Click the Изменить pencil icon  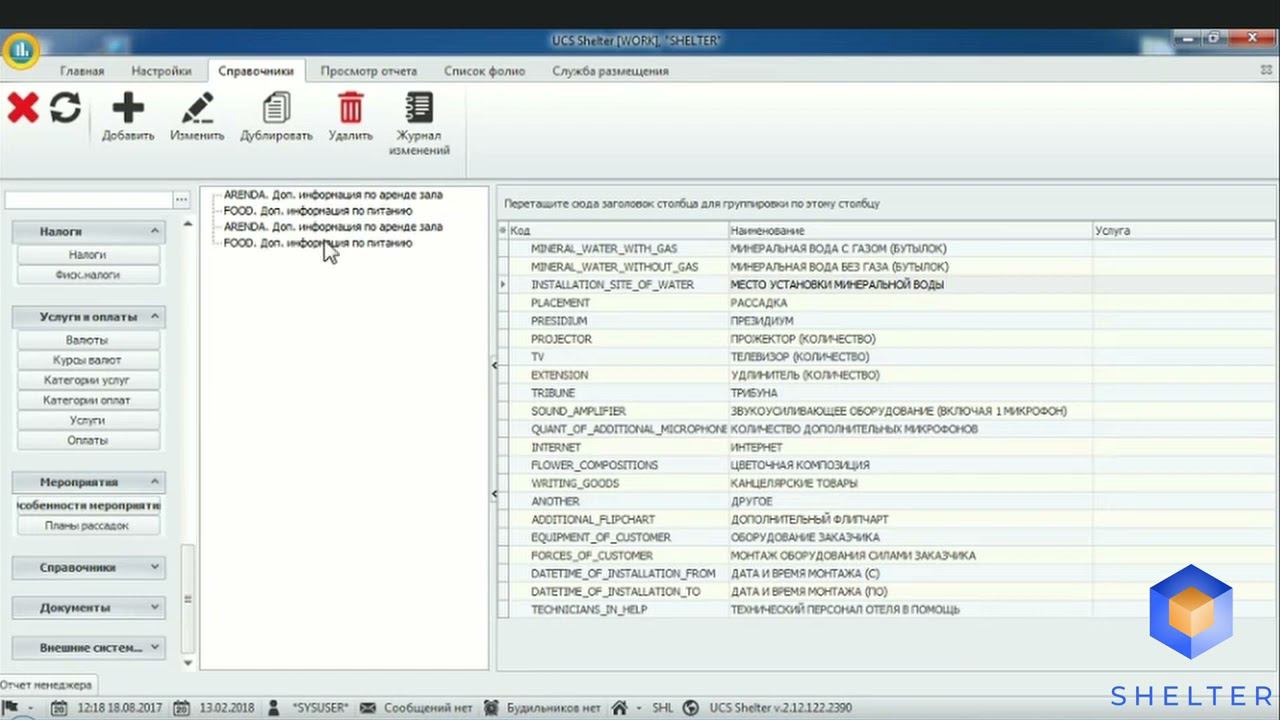[197, 107]
